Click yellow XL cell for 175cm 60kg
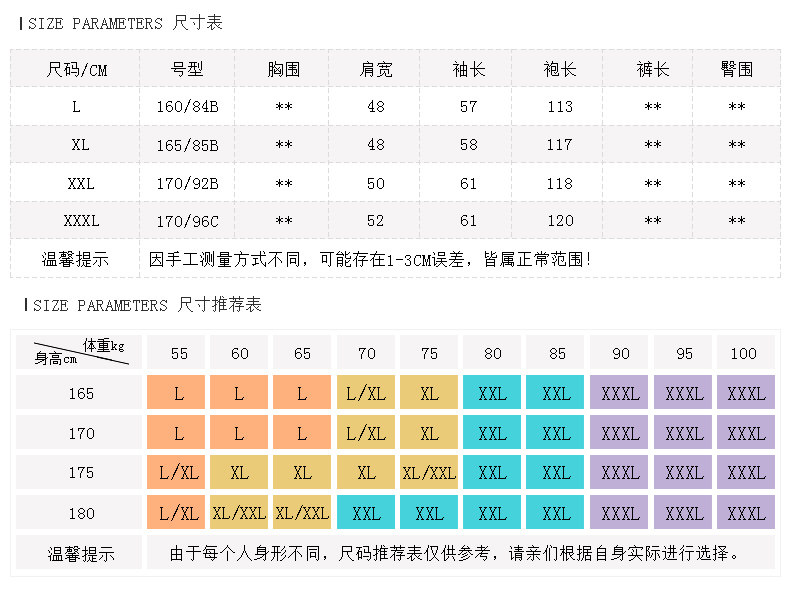 pos(239,472)
